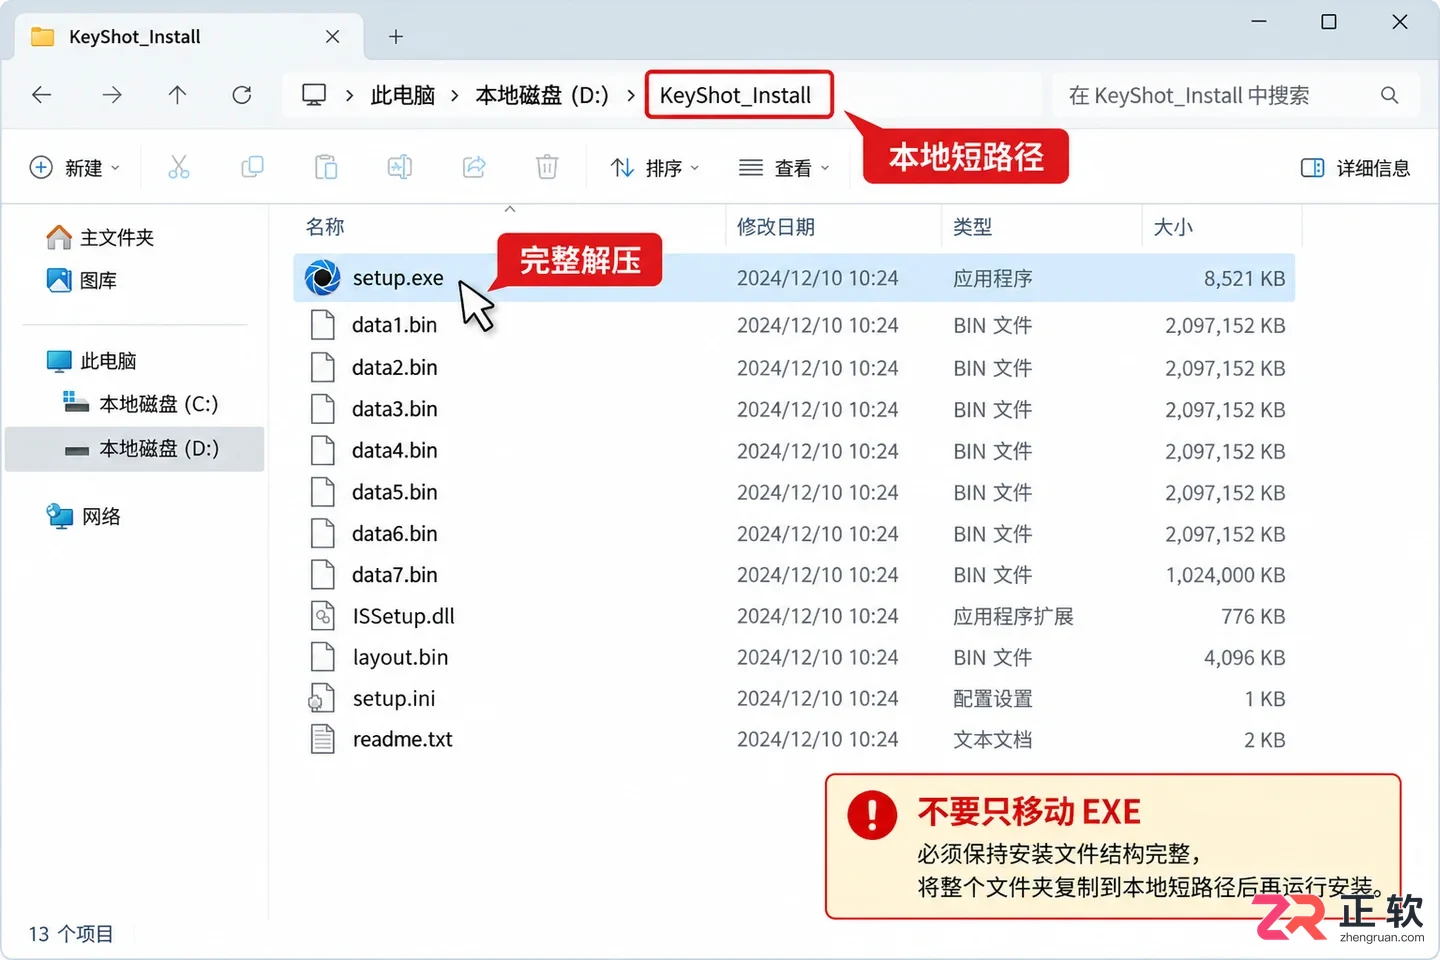Open the 新建 dropdown menu

pos(75,168)
